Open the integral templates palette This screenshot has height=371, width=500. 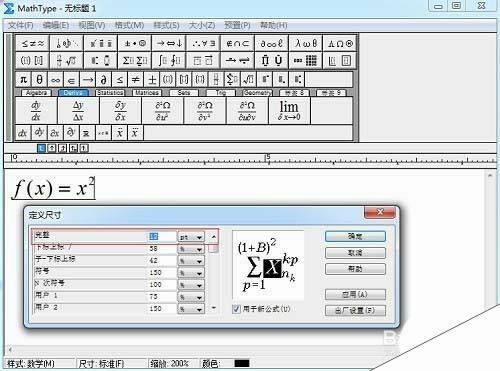169,61
